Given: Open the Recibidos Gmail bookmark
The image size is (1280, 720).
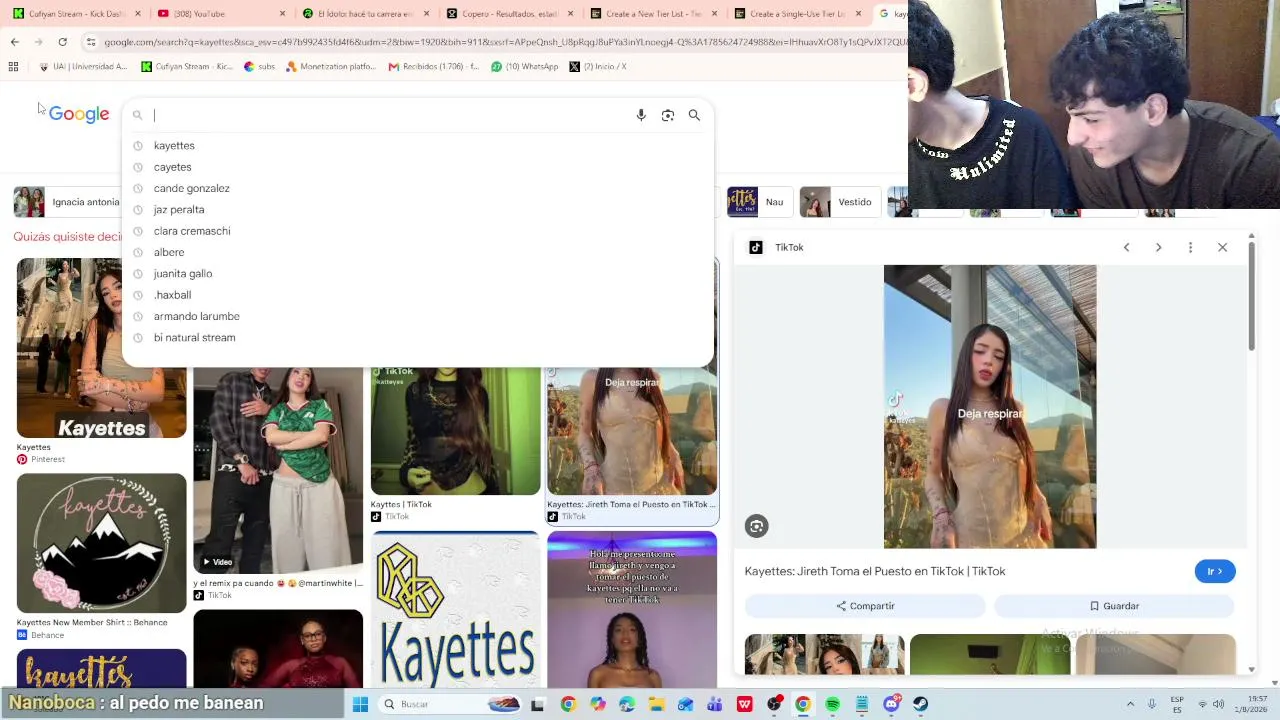Looking at the screenshot, I should (x=434, y=67).
